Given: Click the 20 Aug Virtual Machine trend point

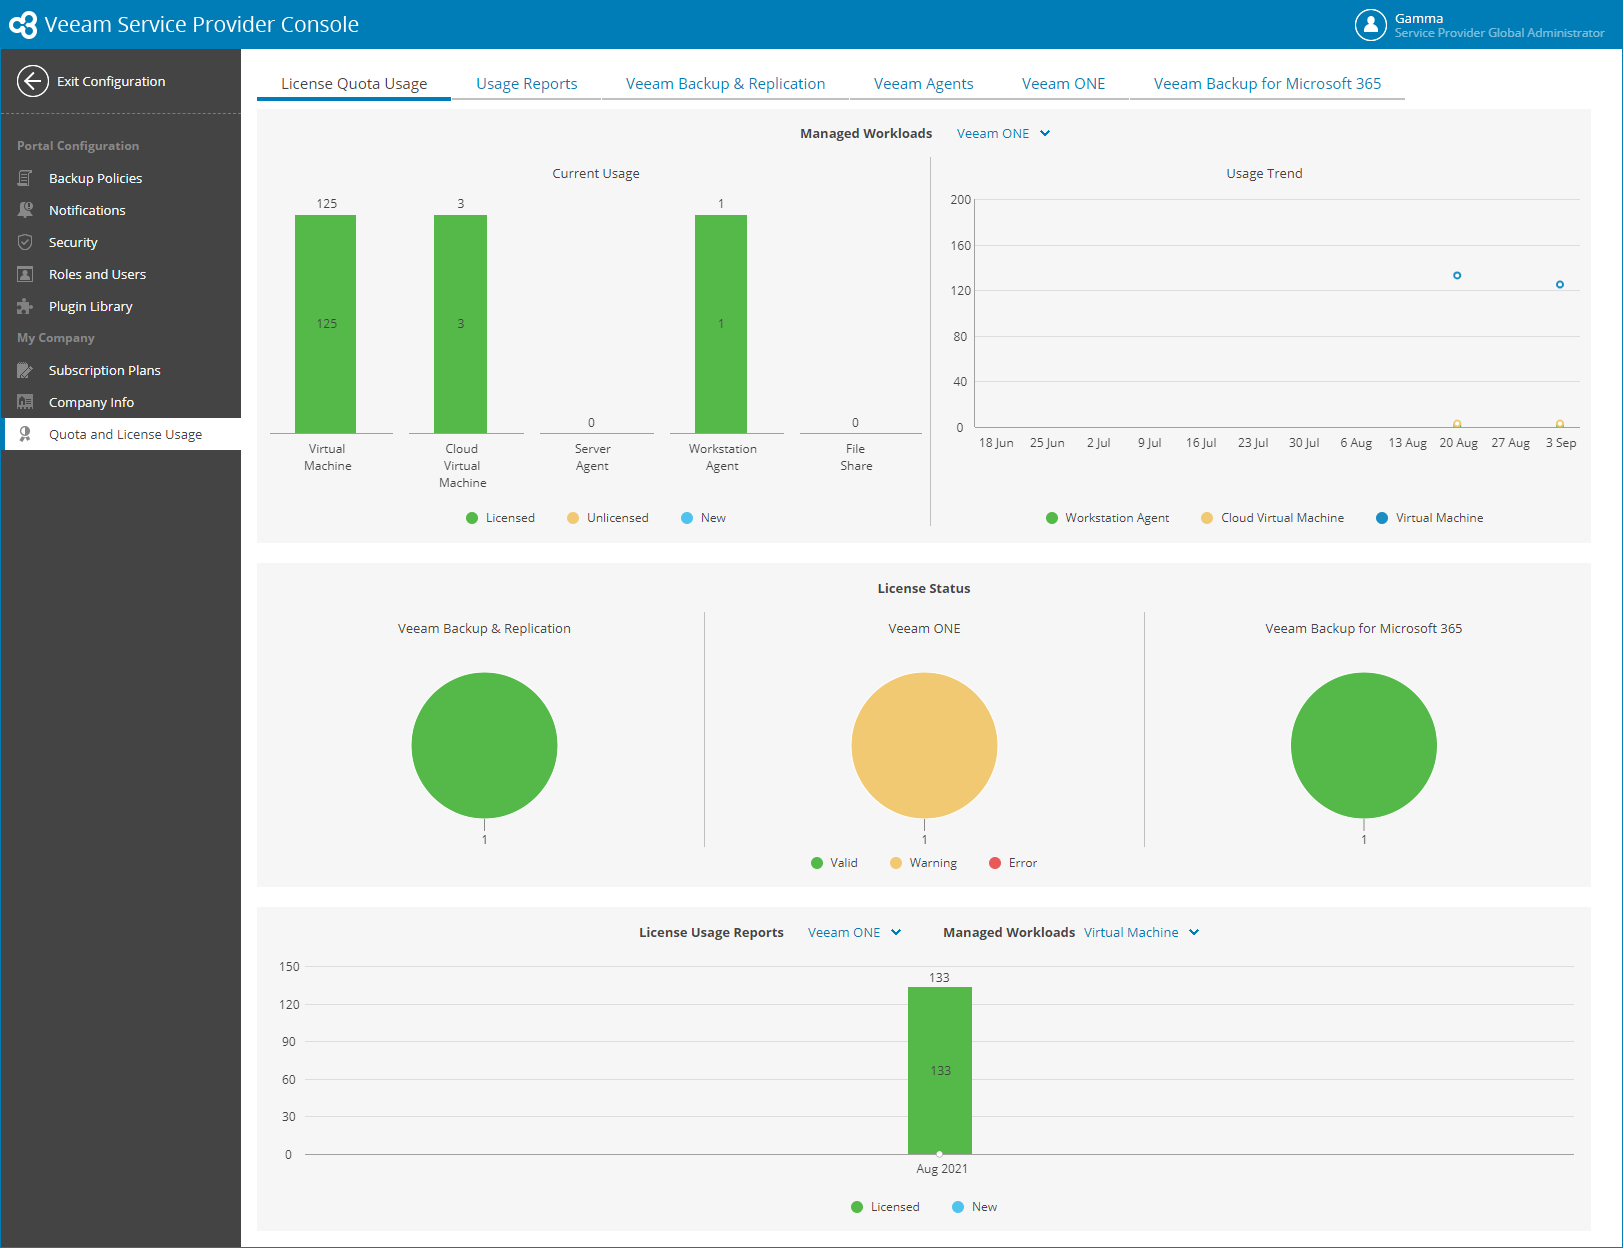Looking at the screenshot, I should (x=1457, y=275).
